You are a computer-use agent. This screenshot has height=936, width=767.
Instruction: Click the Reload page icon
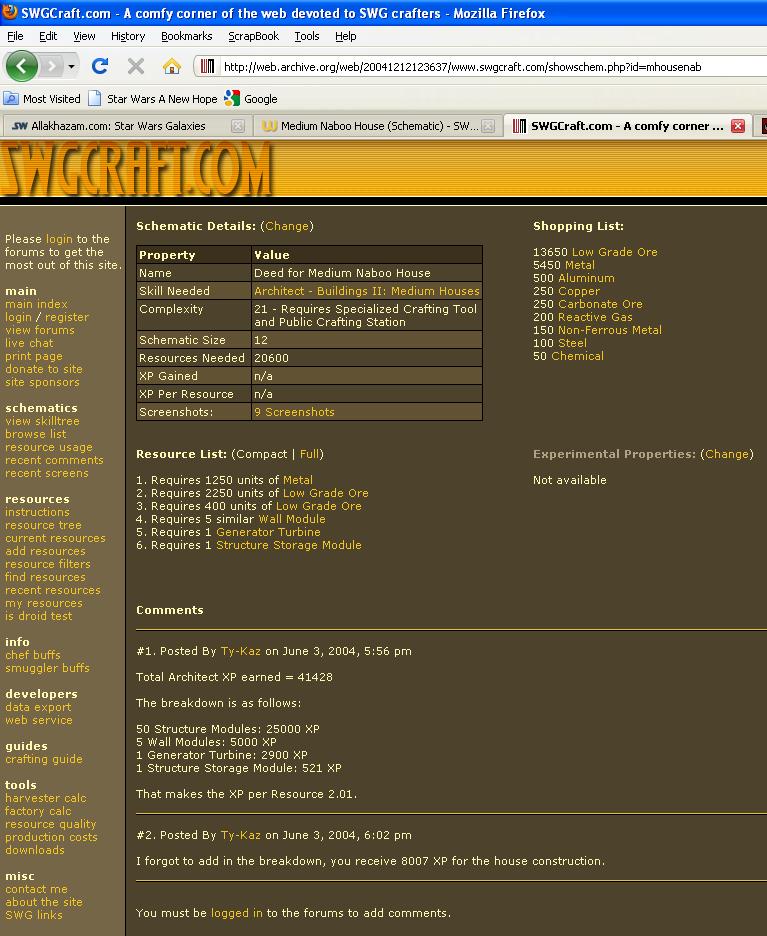point(99,66)
